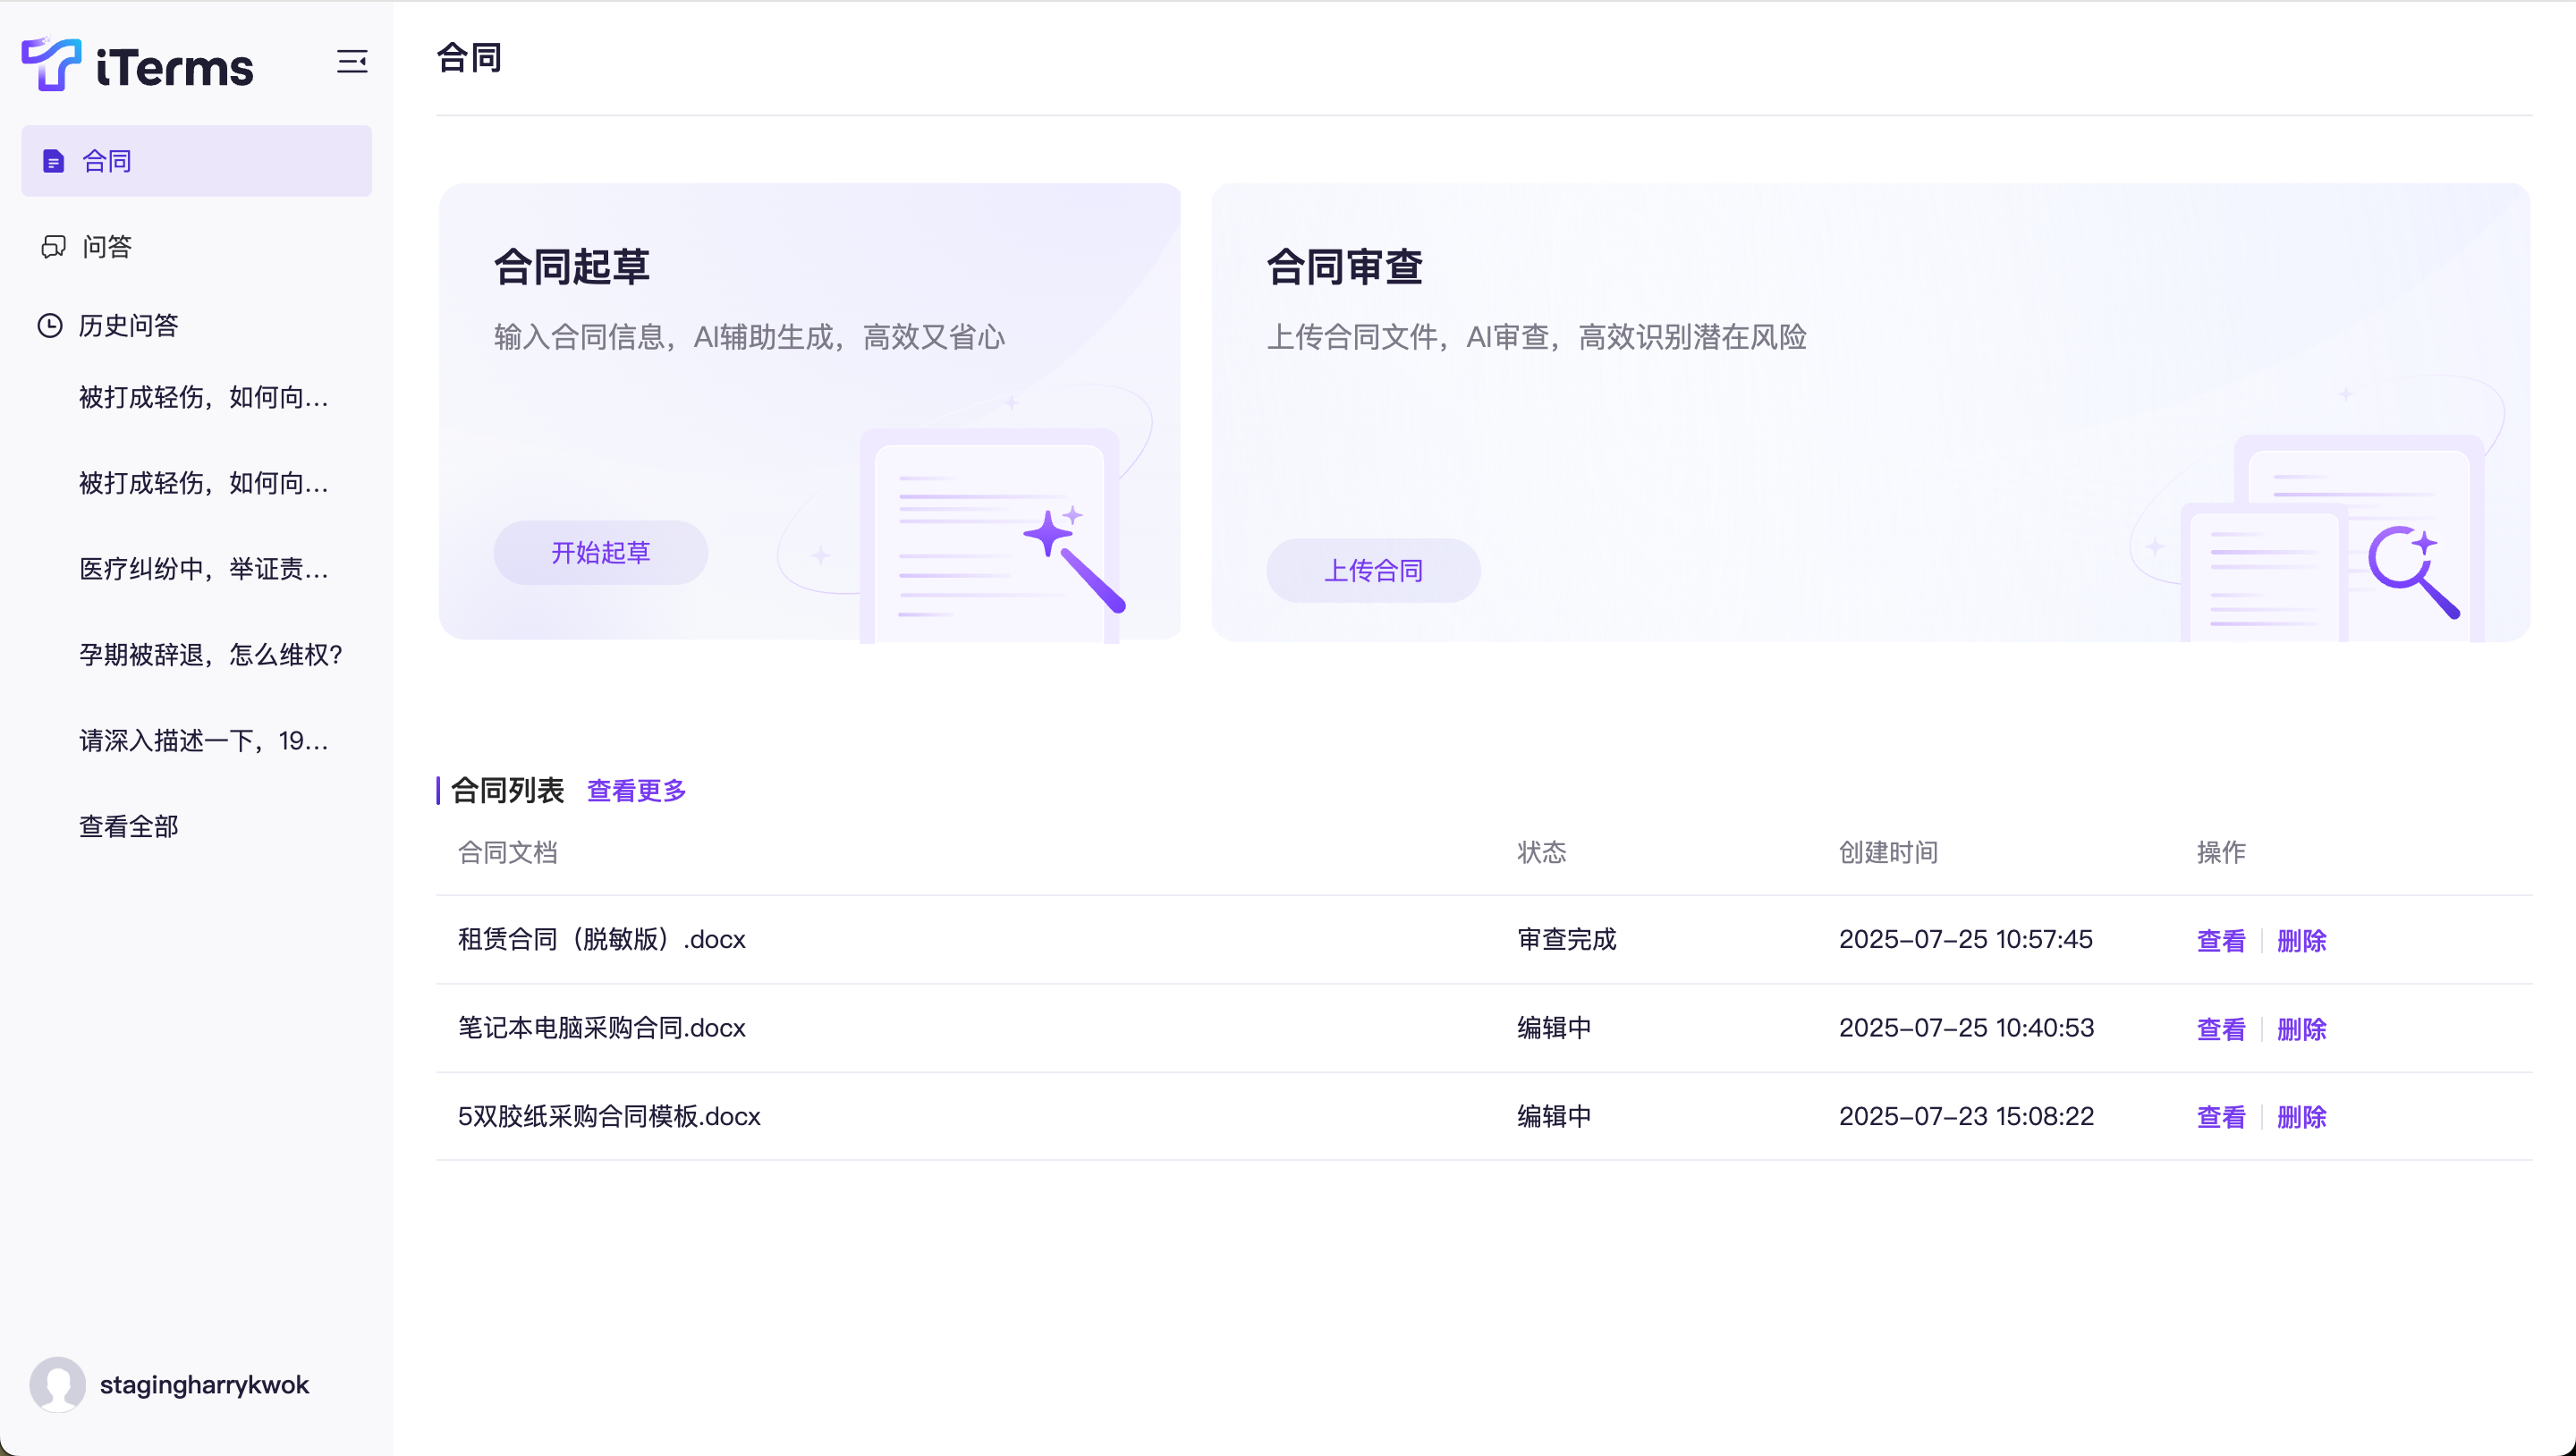Open the 查看更多 link
Screen dimensions: 2576x1456
point(636,791)
